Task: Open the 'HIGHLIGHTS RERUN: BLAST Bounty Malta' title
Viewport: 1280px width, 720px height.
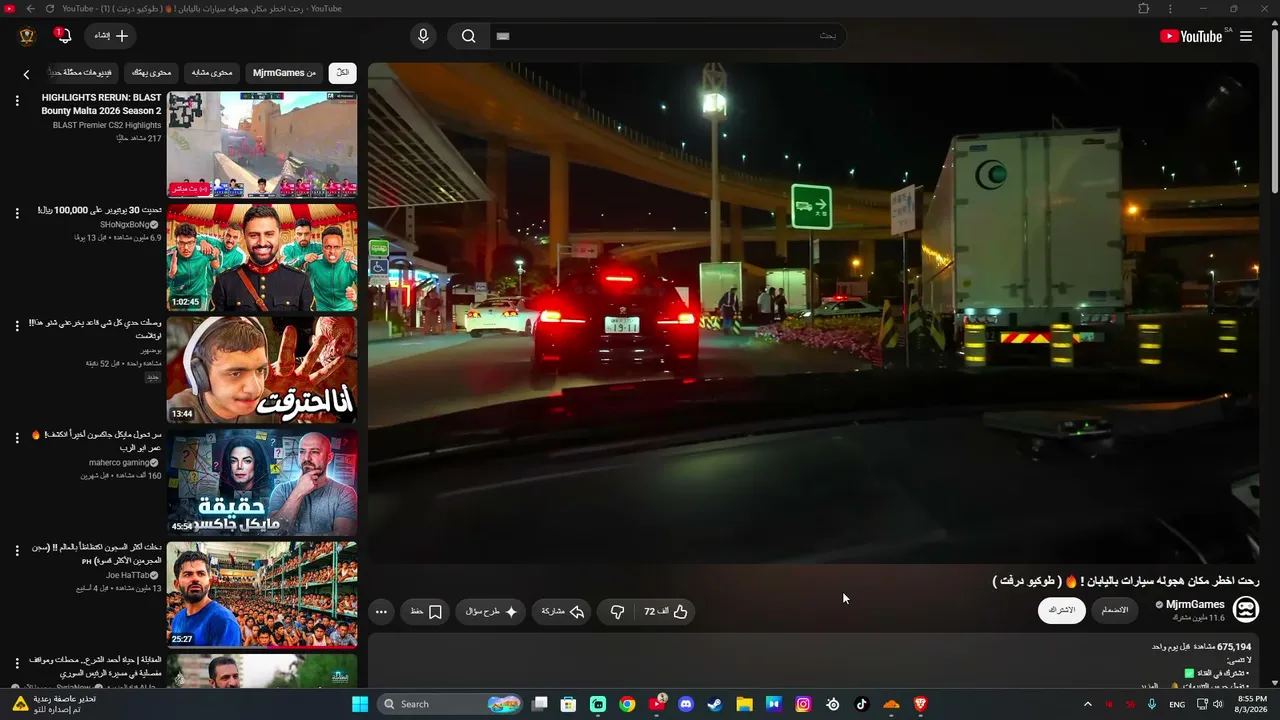Action: pos(101,104)
